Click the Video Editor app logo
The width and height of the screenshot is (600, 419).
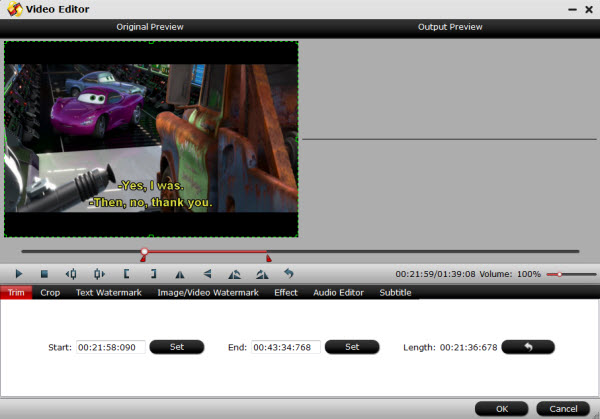pos(15,9)
